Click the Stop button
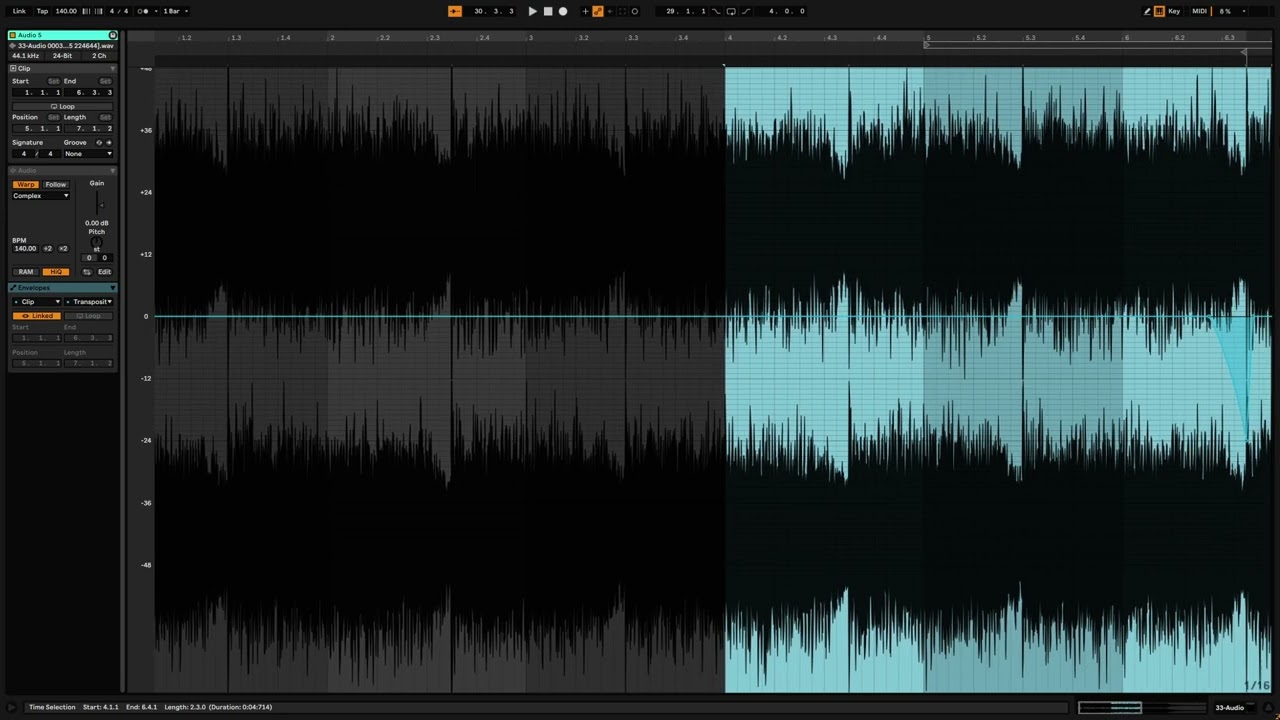1280x720 pixels. 547,11
